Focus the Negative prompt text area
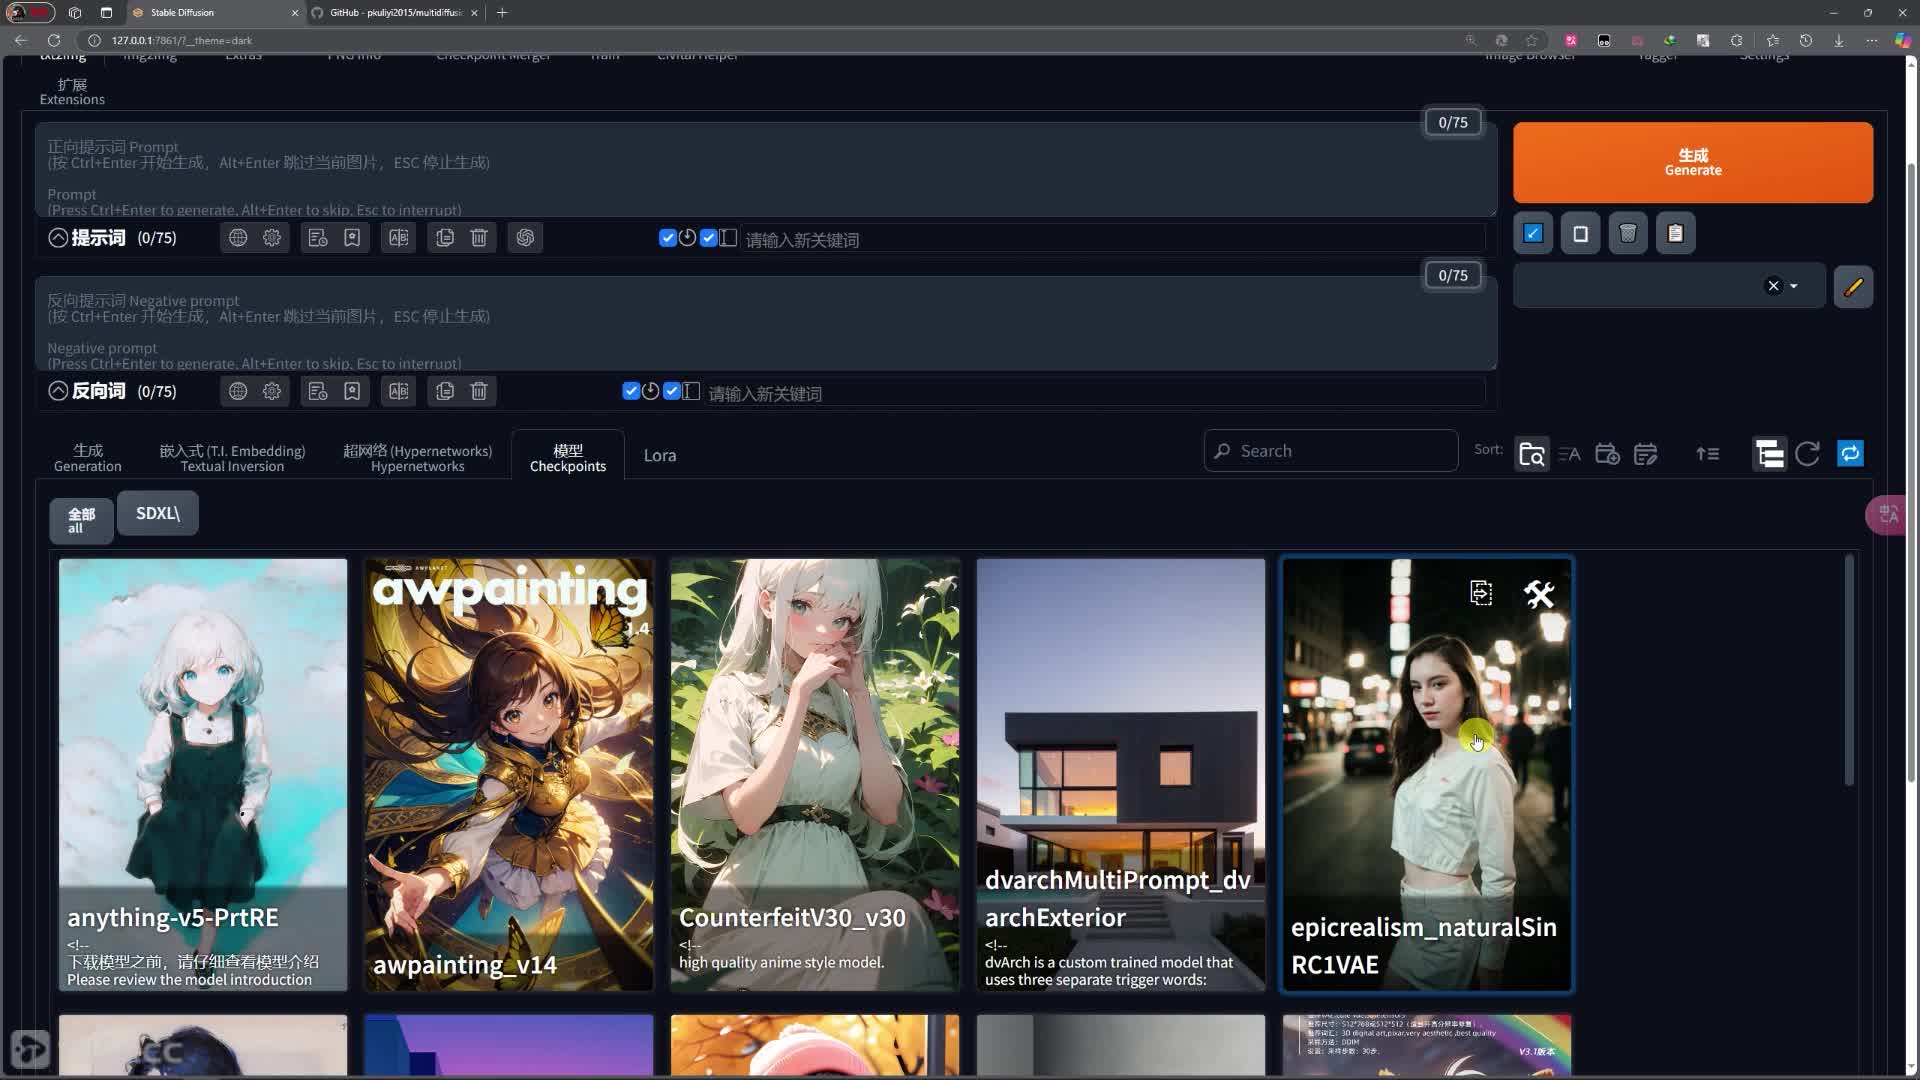 (766, 324)
